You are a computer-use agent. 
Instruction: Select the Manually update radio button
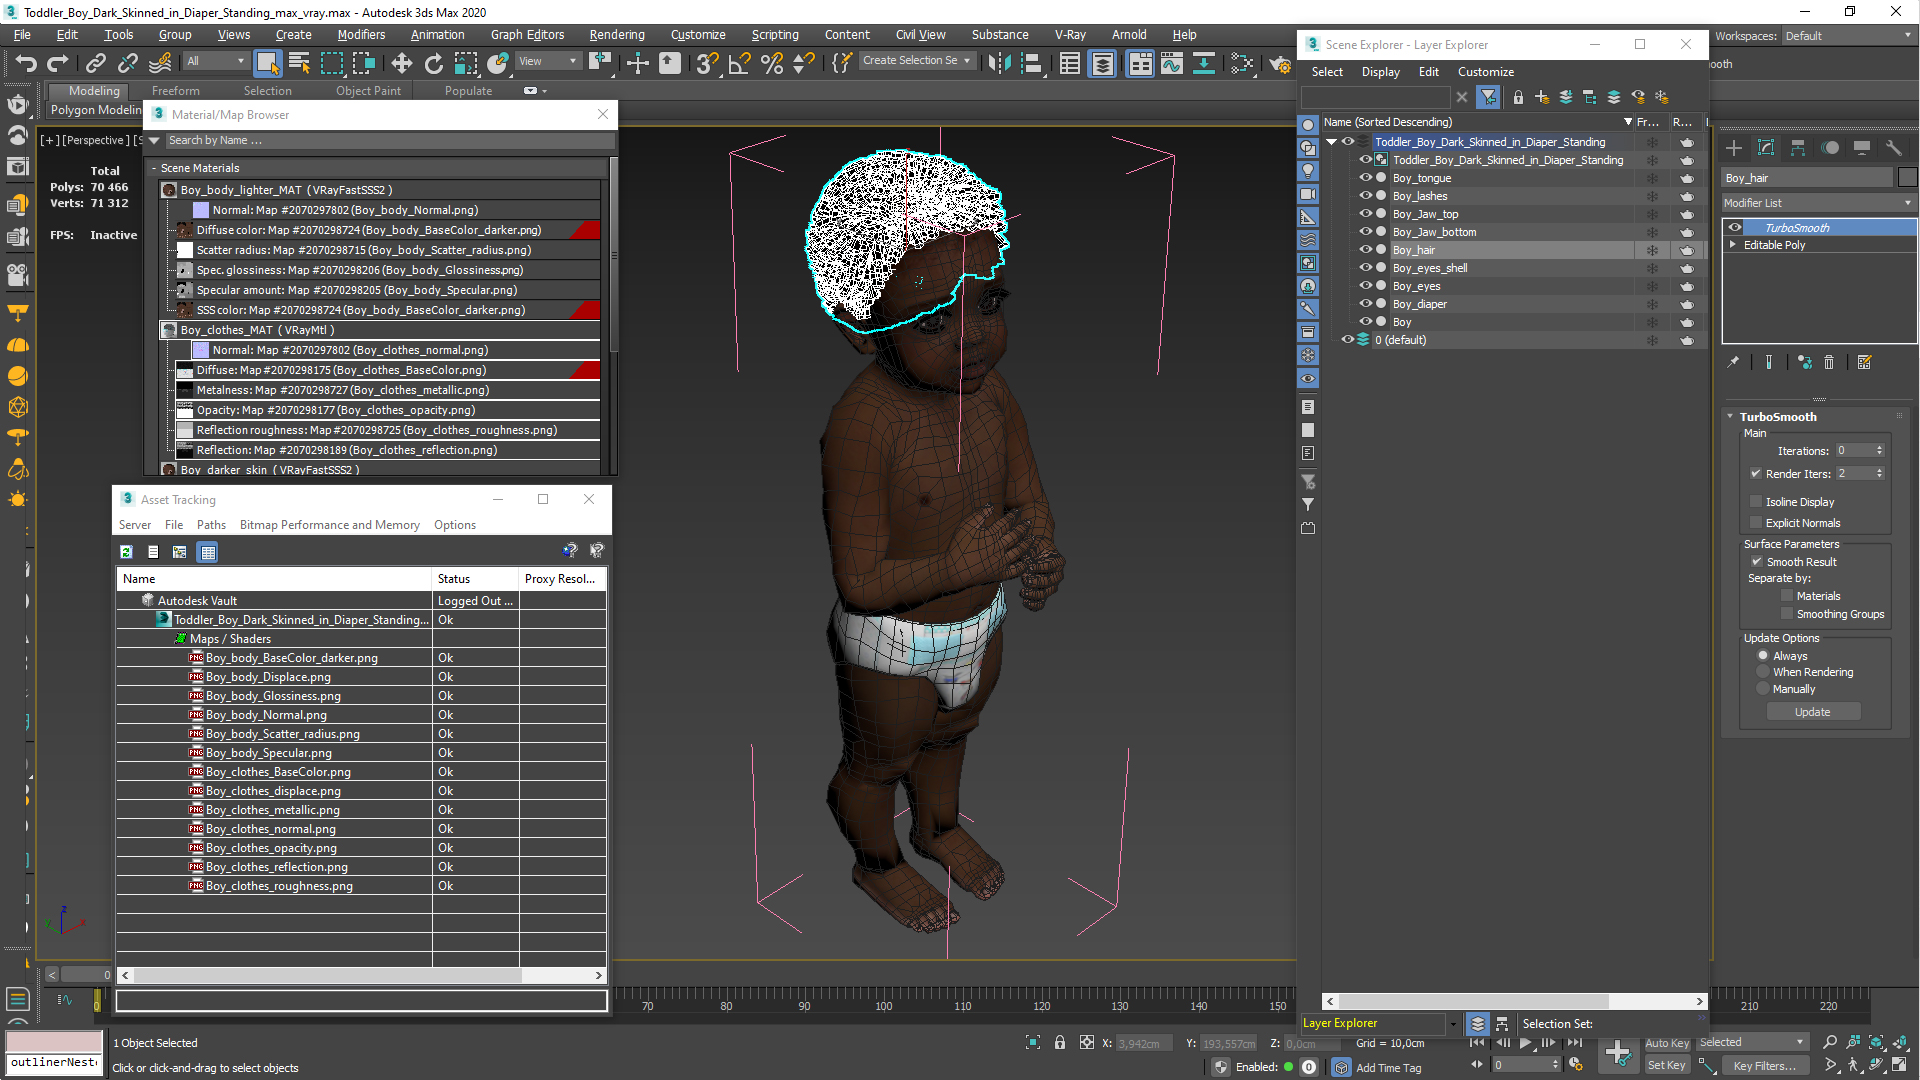[x=1763, y=689]
